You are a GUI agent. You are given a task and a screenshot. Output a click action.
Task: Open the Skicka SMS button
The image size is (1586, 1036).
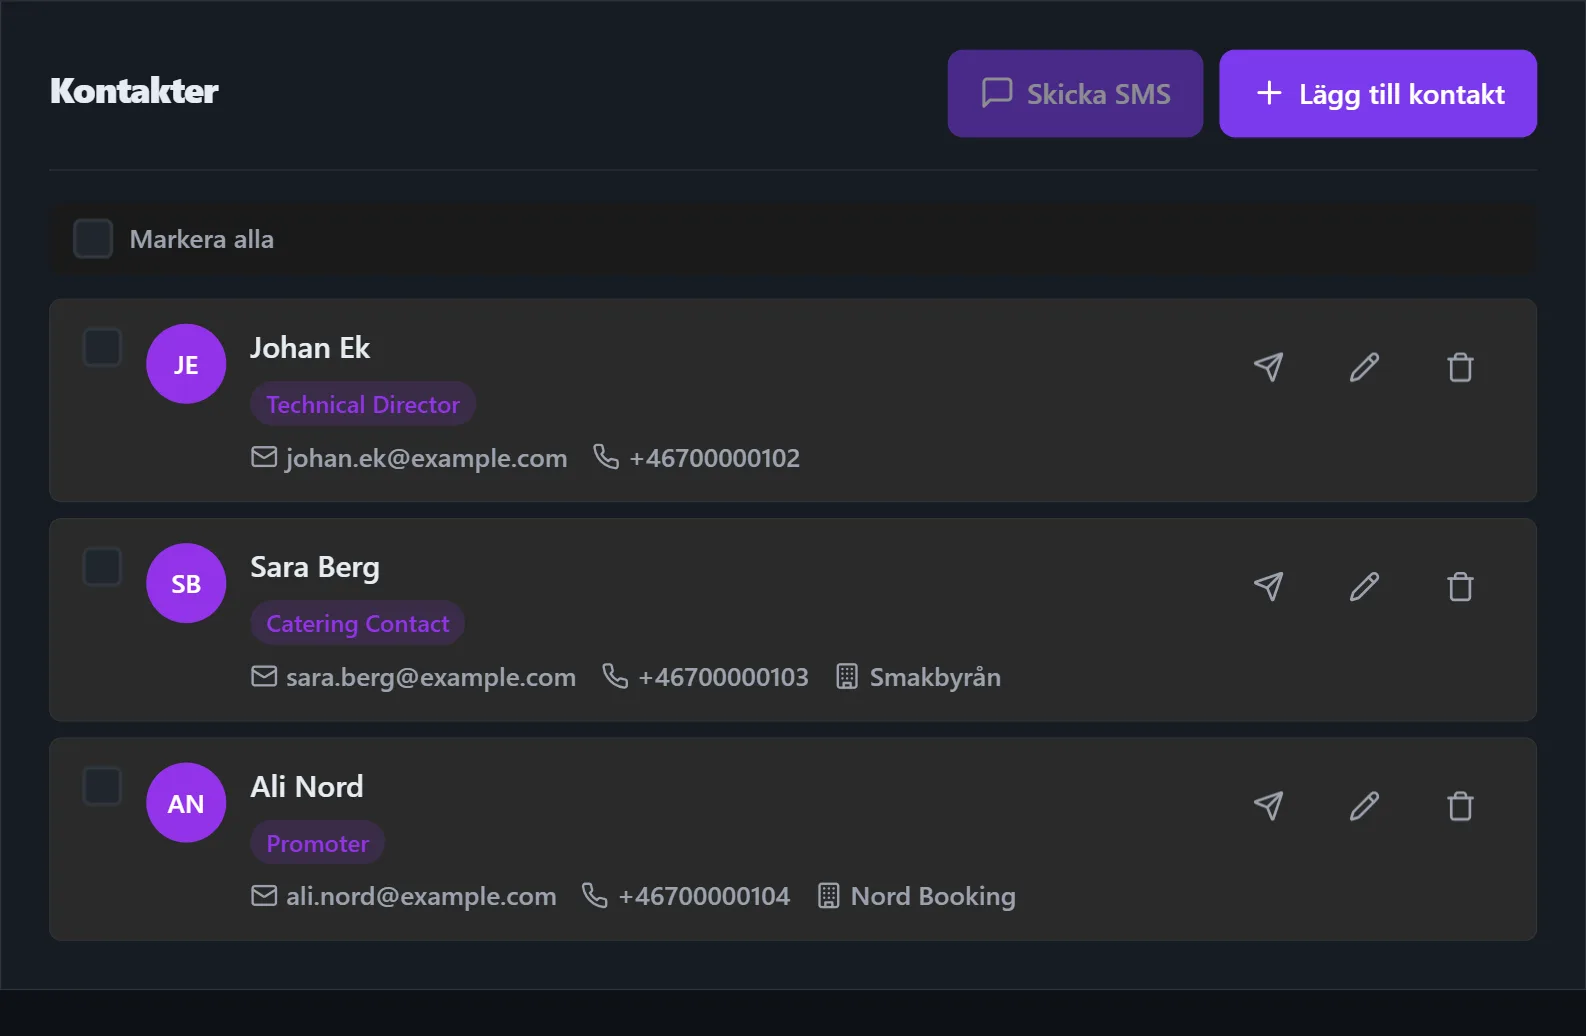tap(1075, 93)
